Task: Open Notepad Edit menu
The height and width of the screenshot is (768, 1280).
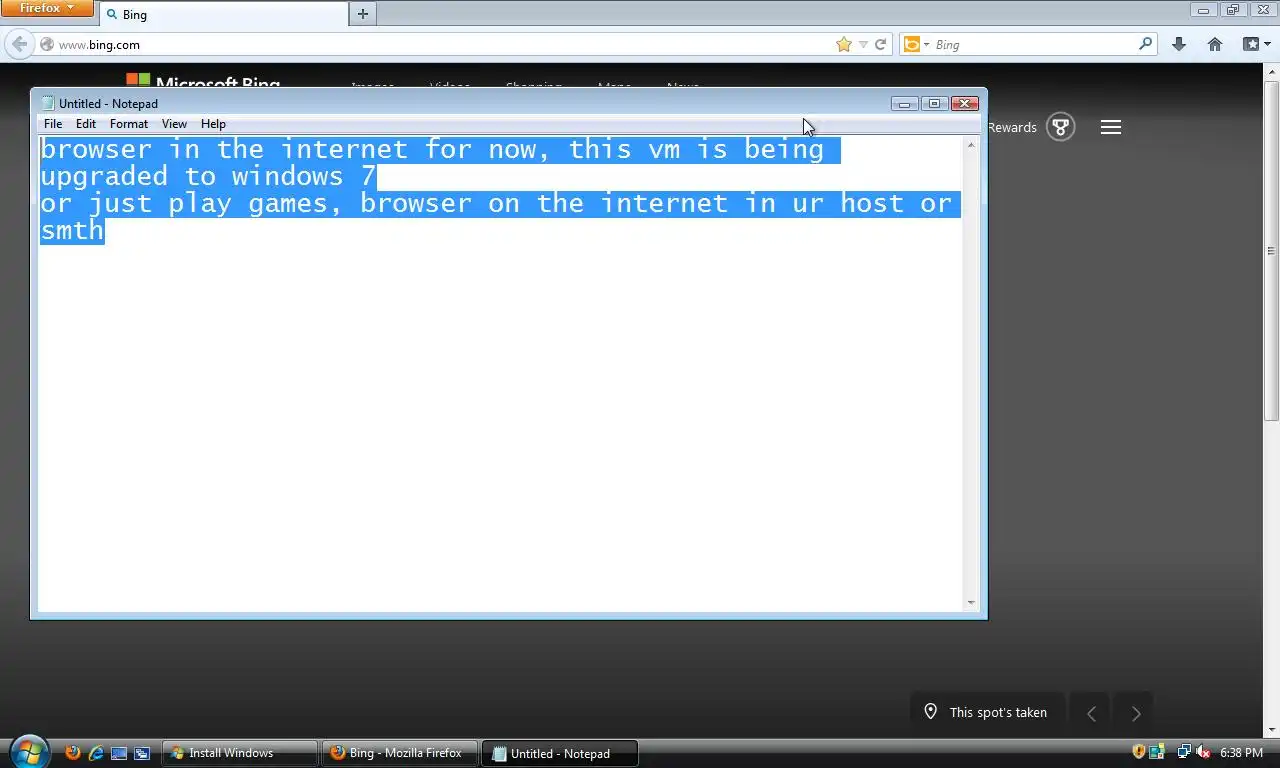Action: point(86,124)
